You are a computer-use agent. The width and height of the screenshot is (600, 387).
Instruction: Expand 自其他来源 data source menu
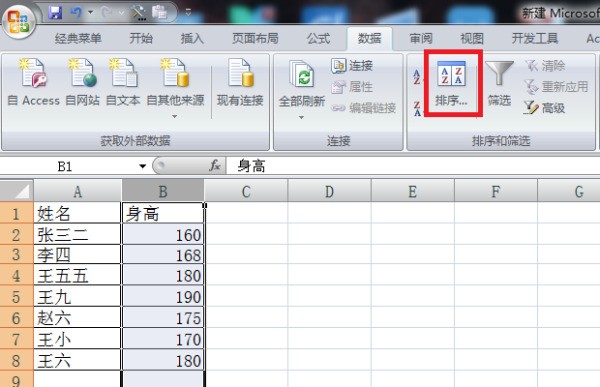(175, 88)
